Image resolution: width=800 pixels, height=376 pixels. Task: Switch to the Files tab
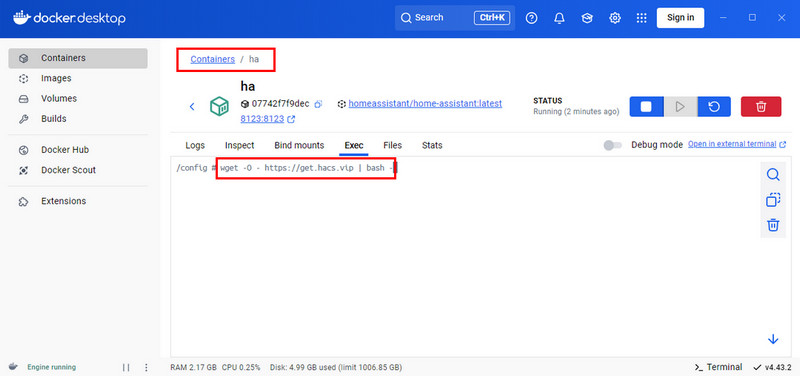coord(392,145)
